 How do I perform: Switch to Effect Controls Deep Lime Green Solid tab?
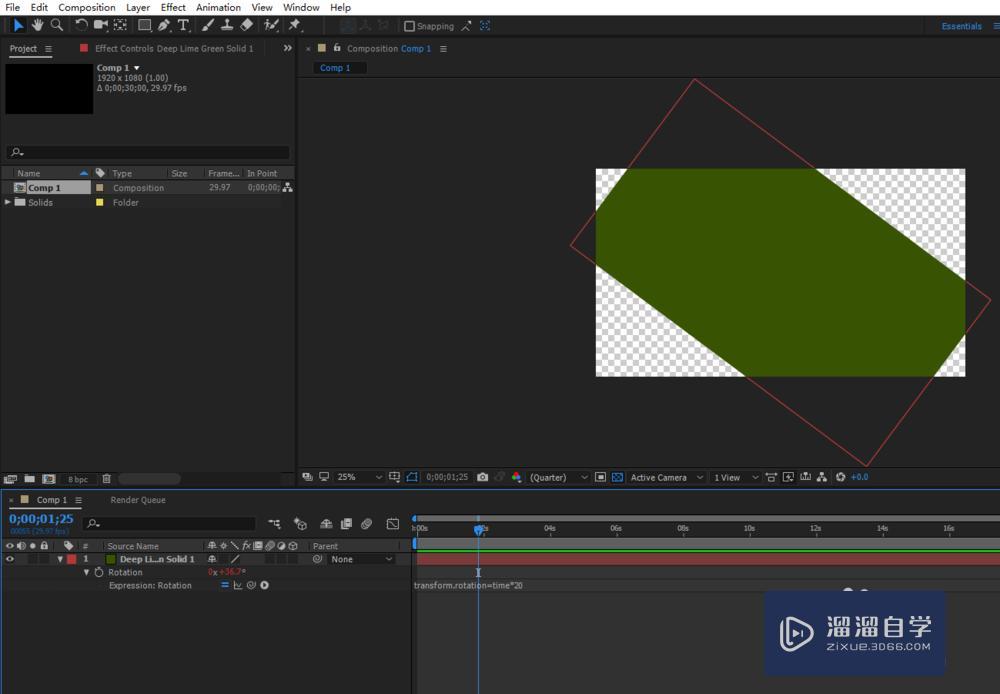click(173, 48)
